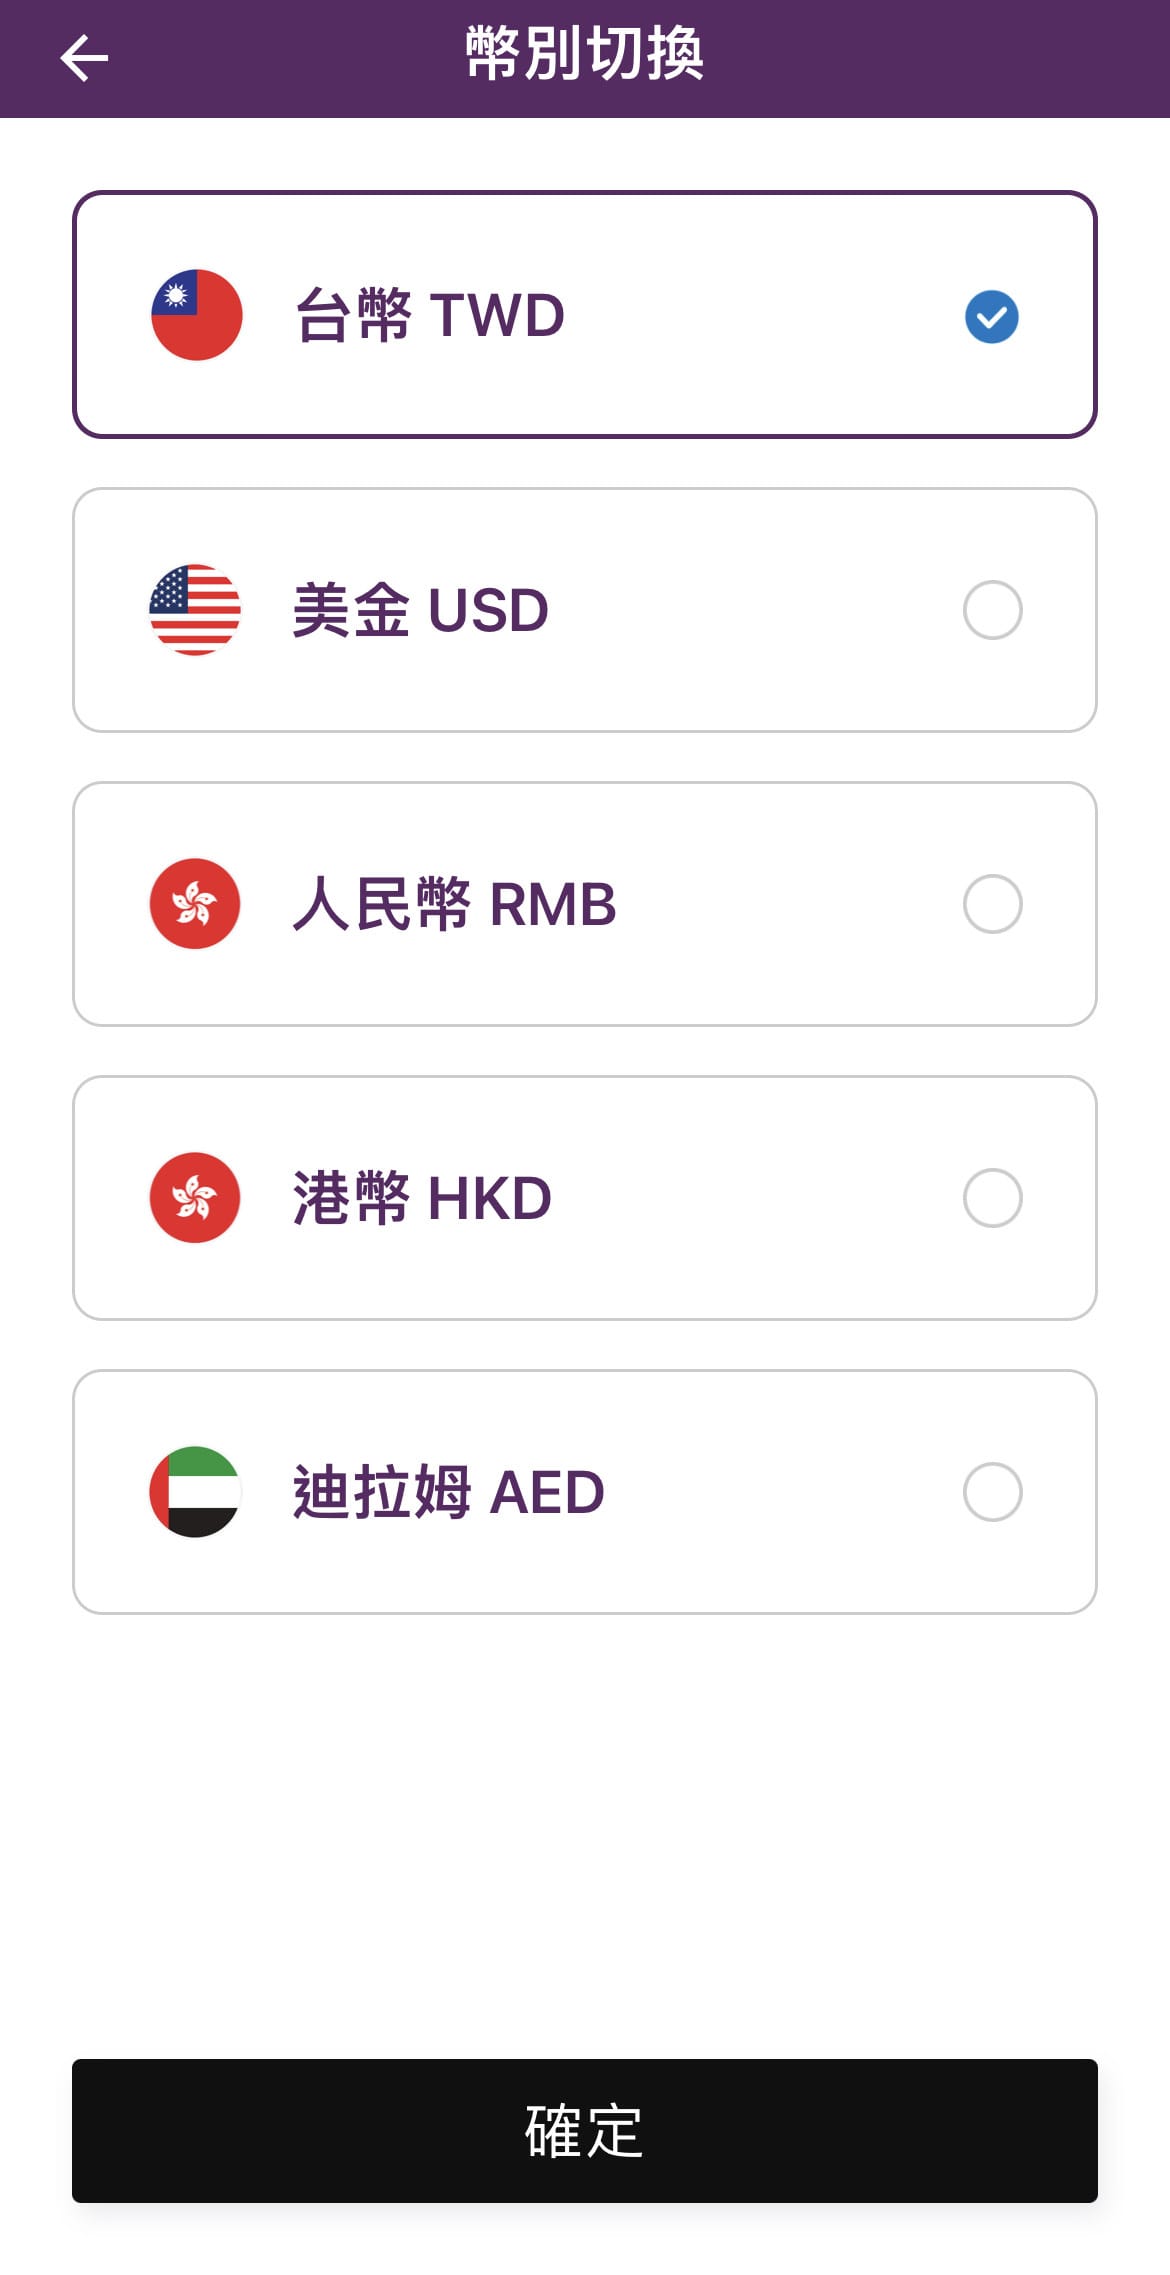Click the United States flag icon

tap(195, 610)
